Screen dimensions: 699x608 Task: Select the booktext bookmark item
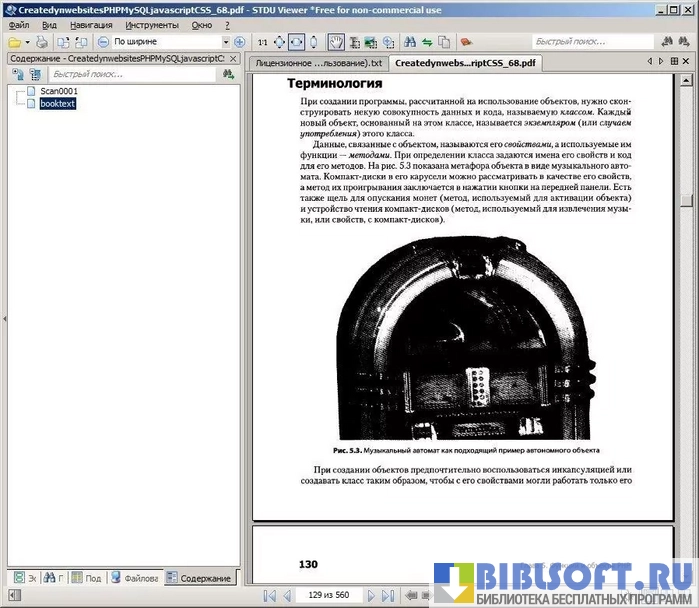(57, 103)
